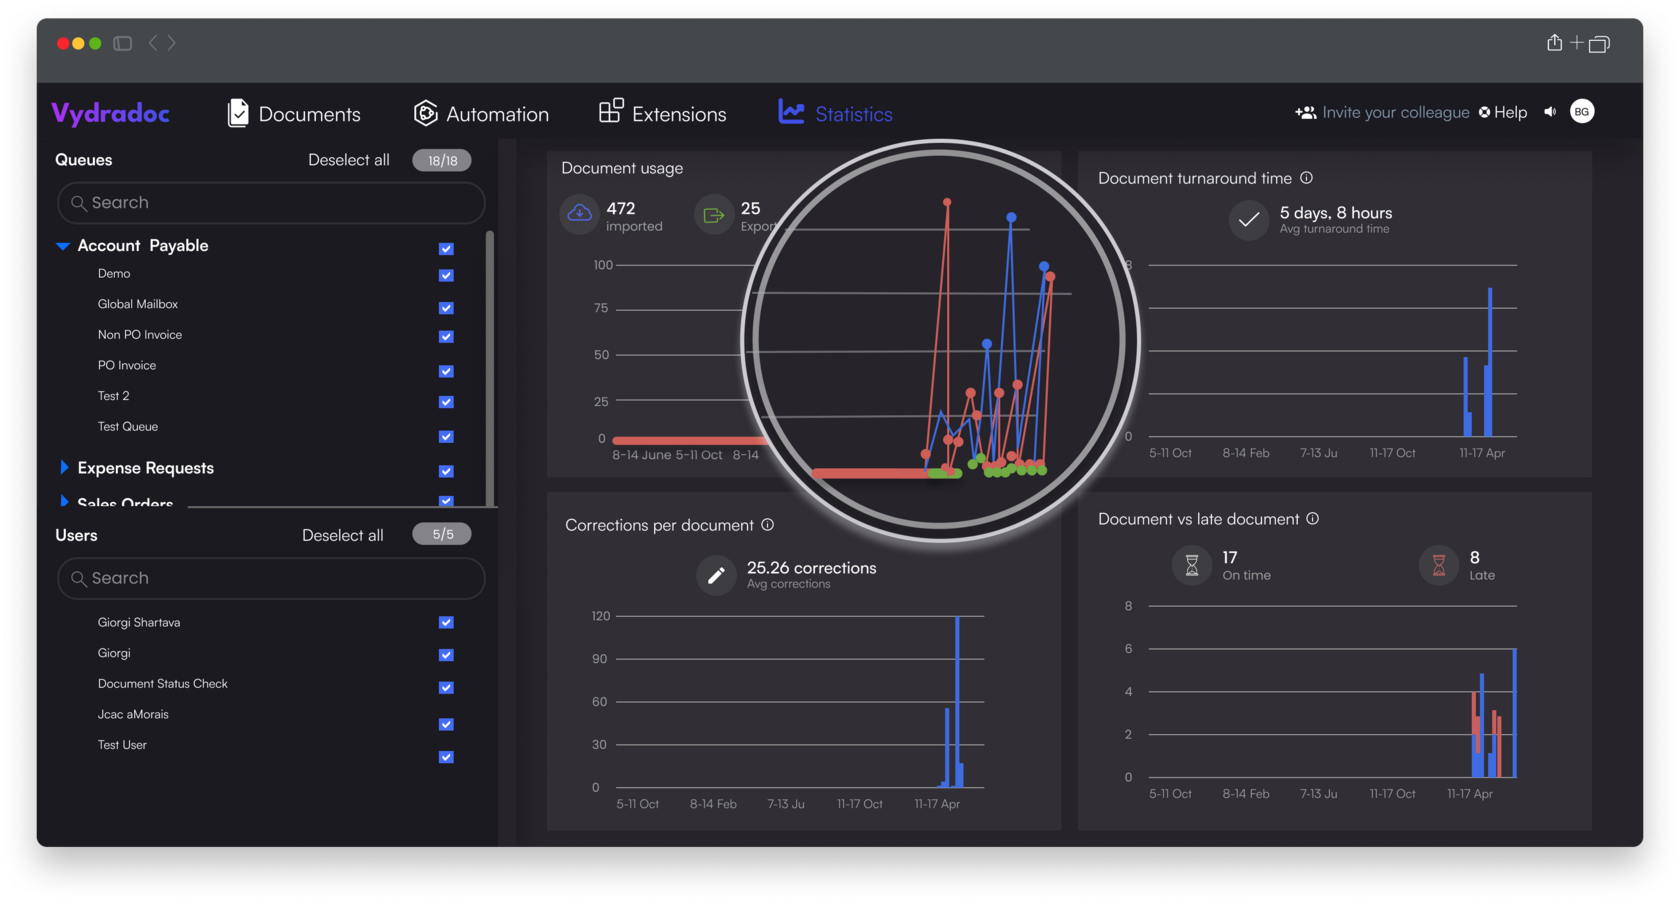
Task: Collapse the Account Payable queue group
Action: tap(63, 246)
